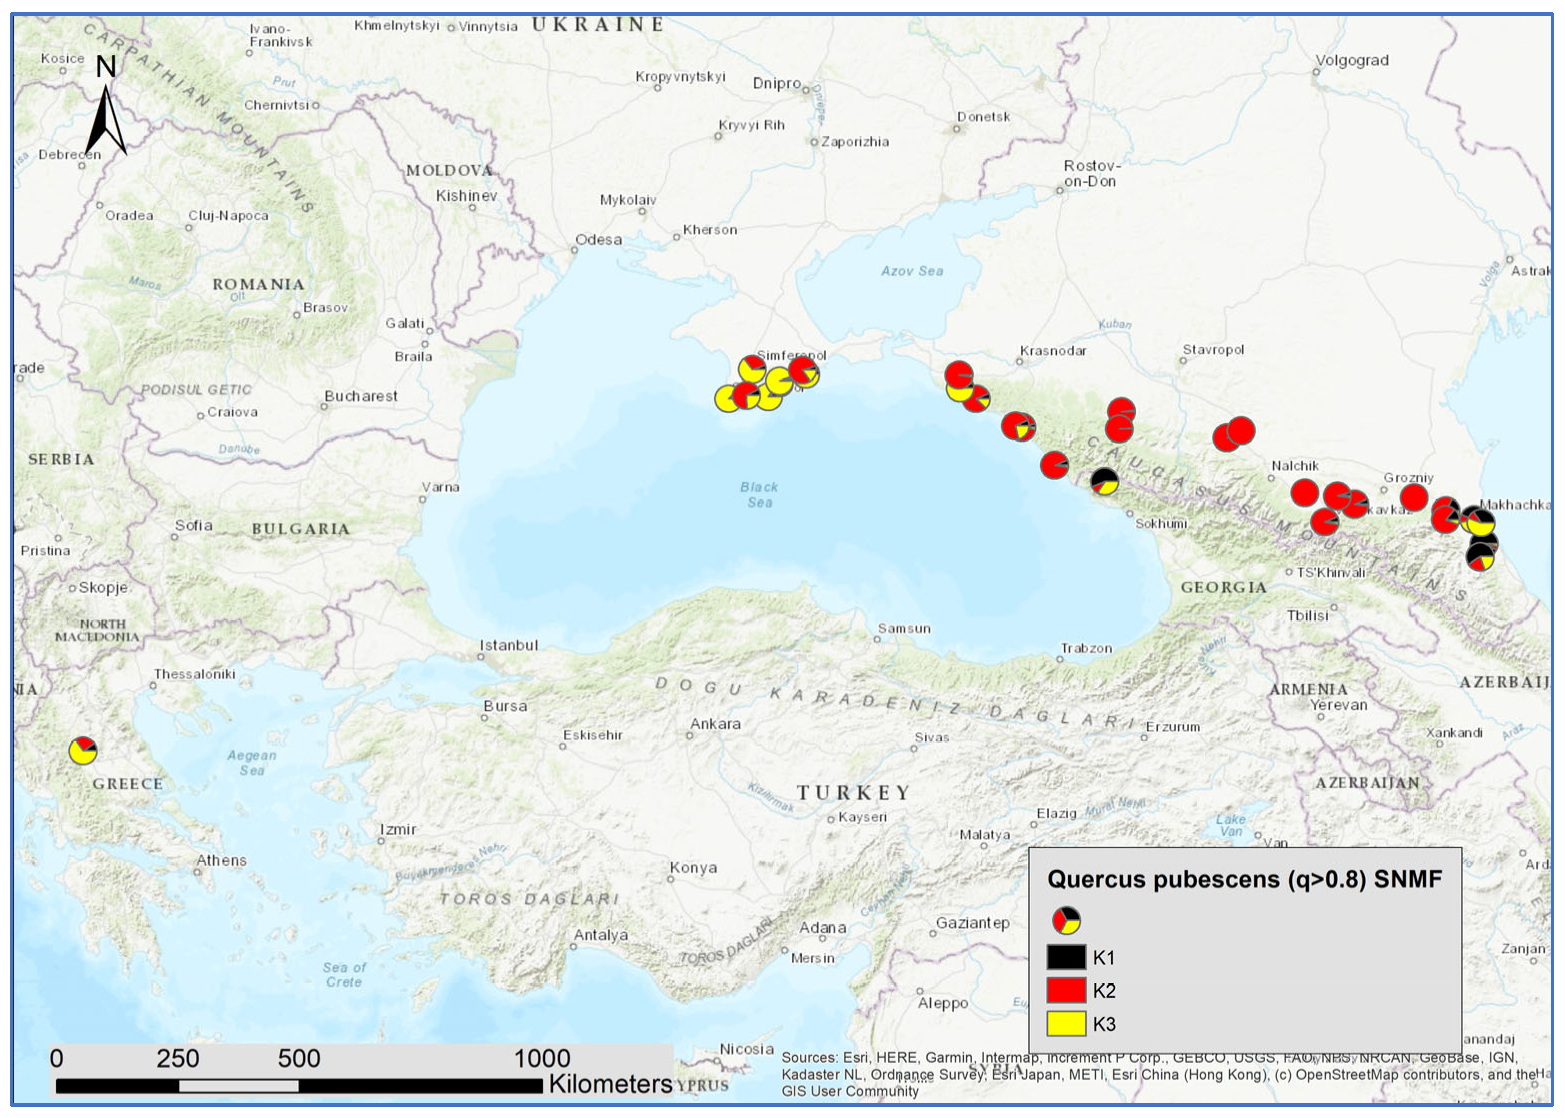The height and width of the screenshot is (1118, 1565).
Task: Select the Ankara city label
Action: click(715, 724)
